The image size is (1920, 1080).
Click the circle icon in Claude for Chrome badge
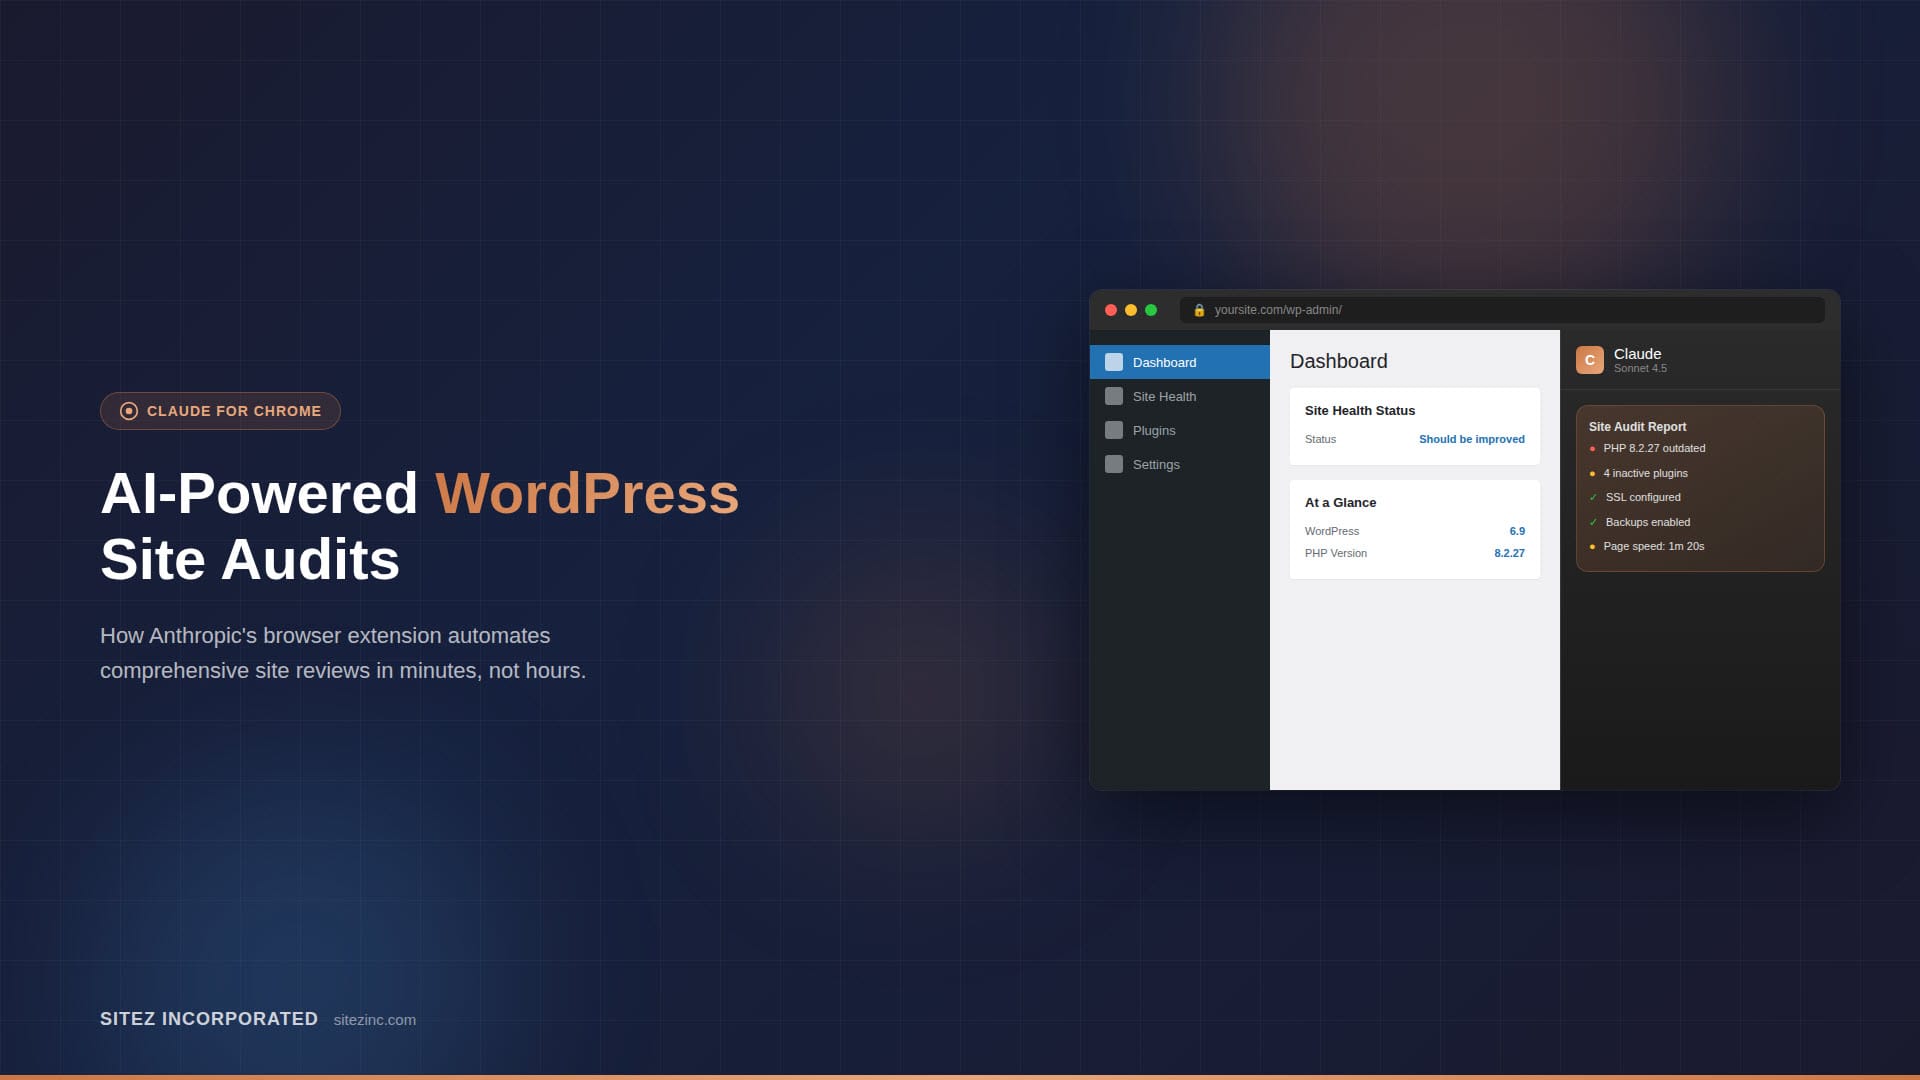click(x=129, y=411)
